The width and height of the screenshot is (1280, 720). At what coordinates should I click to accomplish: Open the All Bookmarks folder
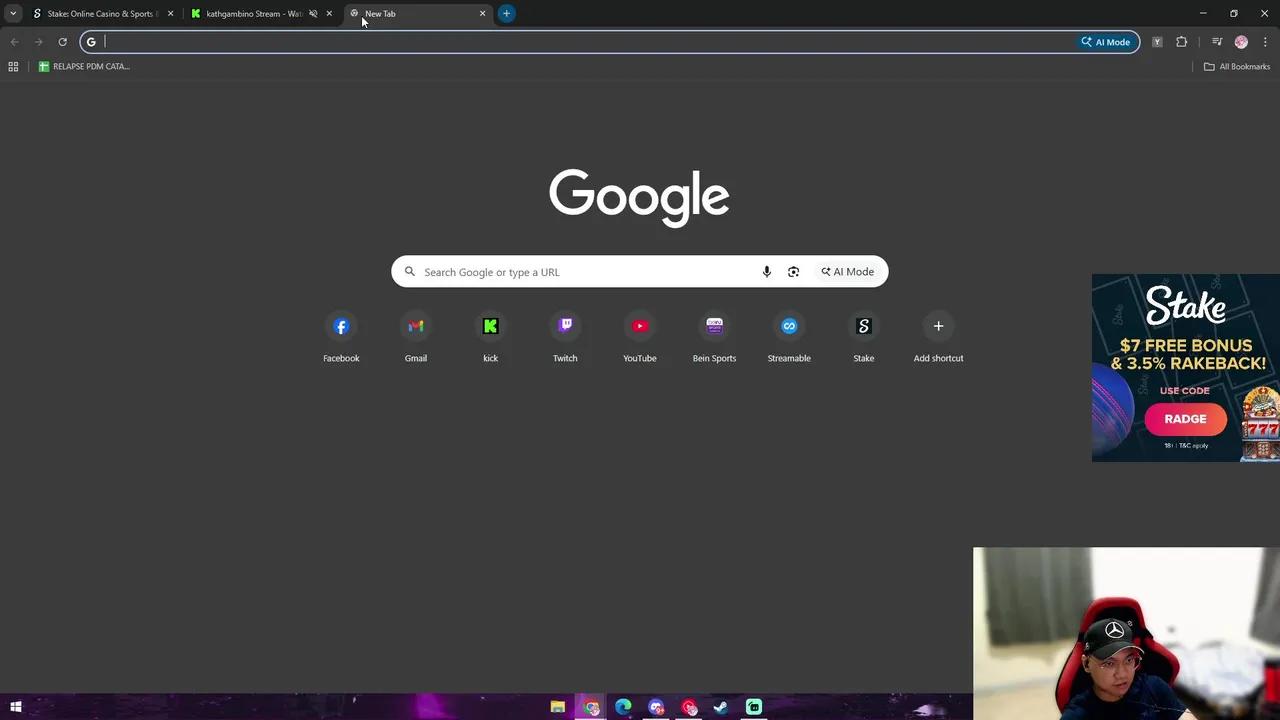[x=1237, y=67]
